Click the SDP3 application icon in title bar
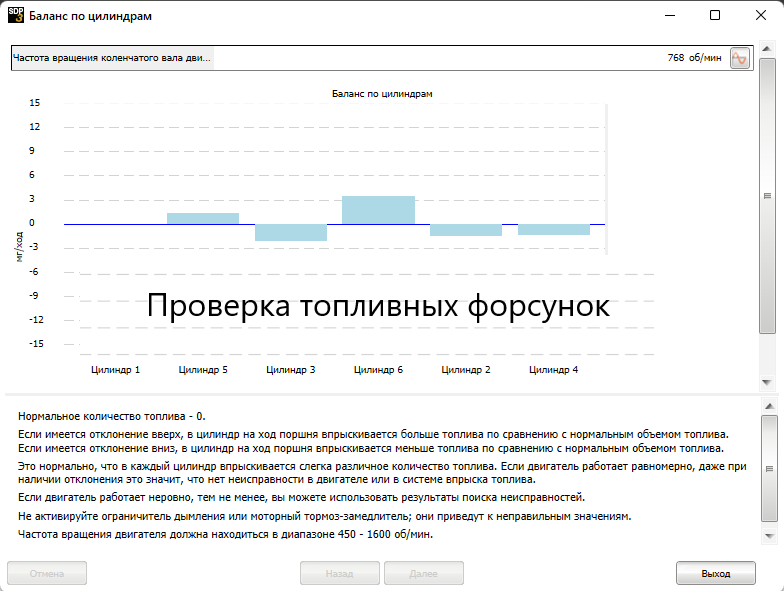 [16, 16]
